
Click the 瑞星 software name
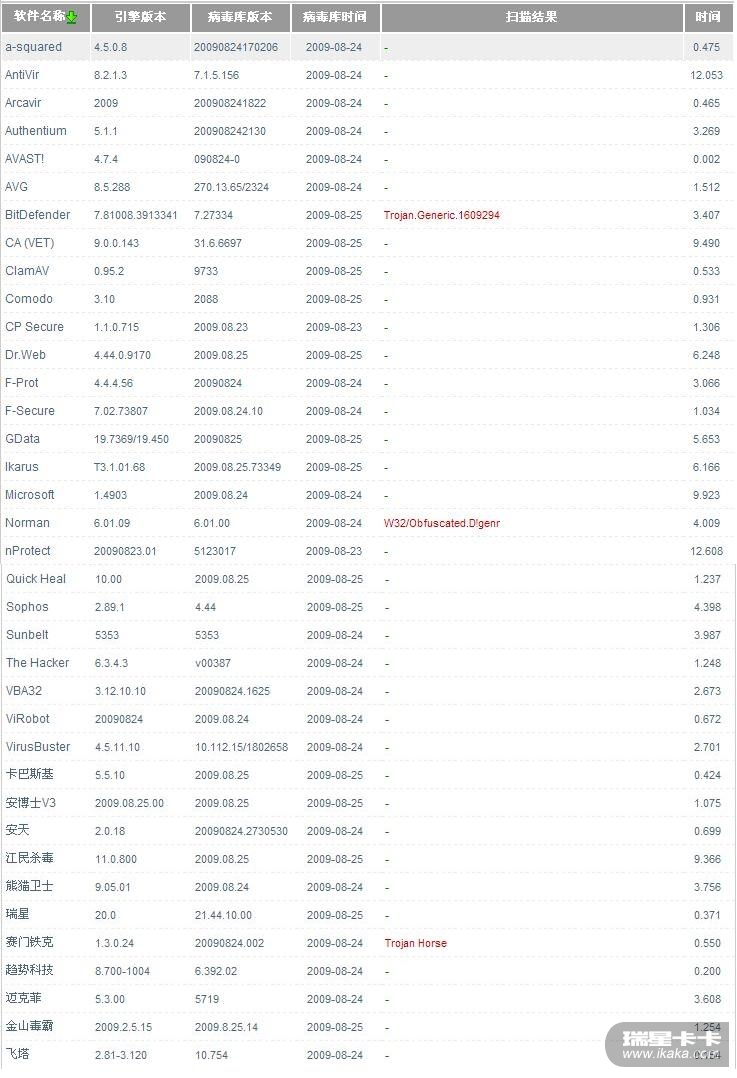point(19,915)
